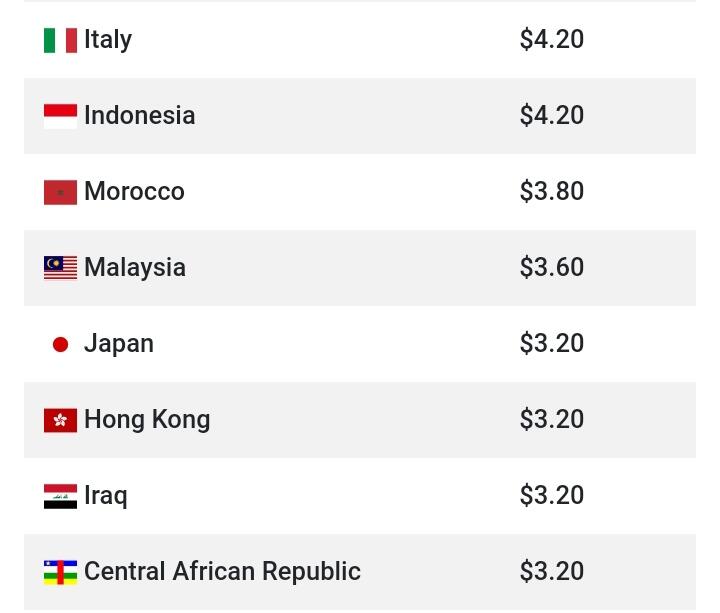Click the Japan flag icon
The height and width of the screenshot is (613, 720).
[x=60, y=344]
